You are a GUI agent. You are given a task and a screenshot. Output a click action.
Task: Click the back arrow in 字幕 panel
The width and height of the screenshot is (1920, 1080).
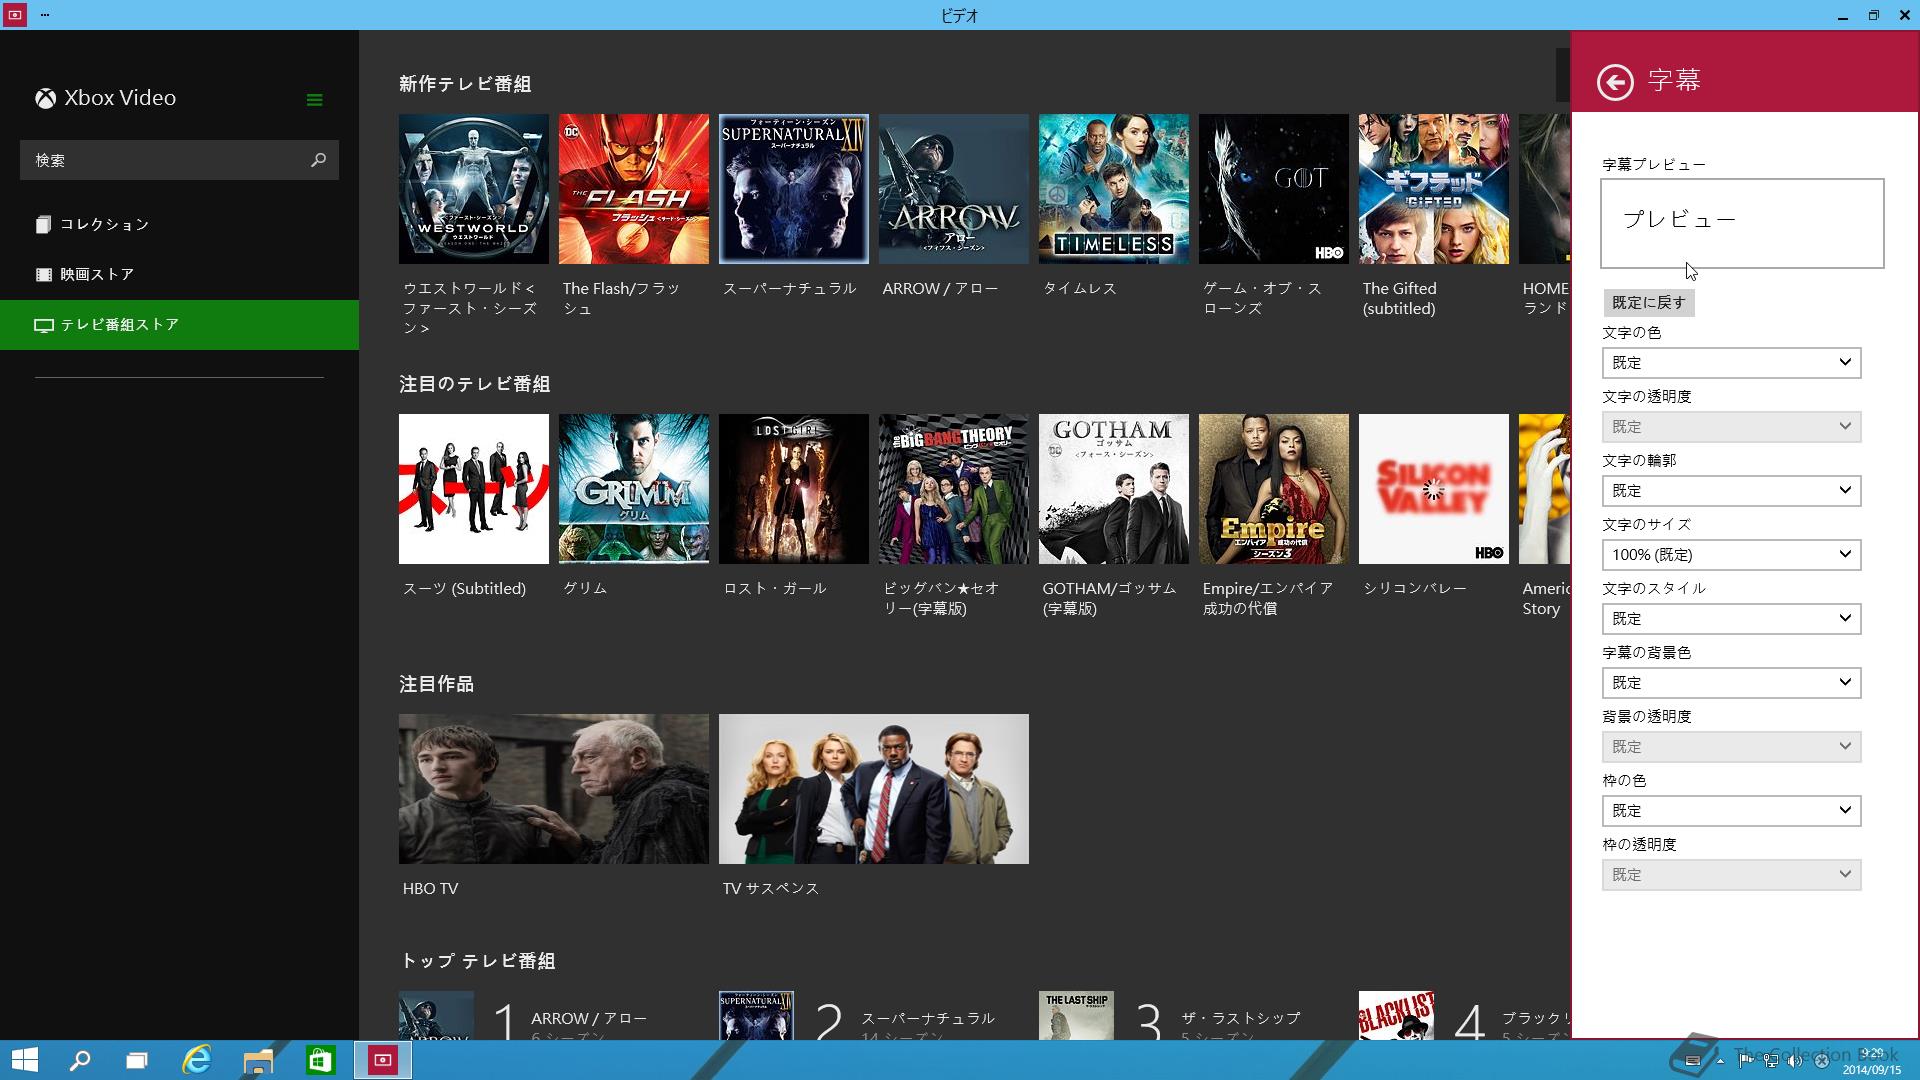(x=1615, y=82)
